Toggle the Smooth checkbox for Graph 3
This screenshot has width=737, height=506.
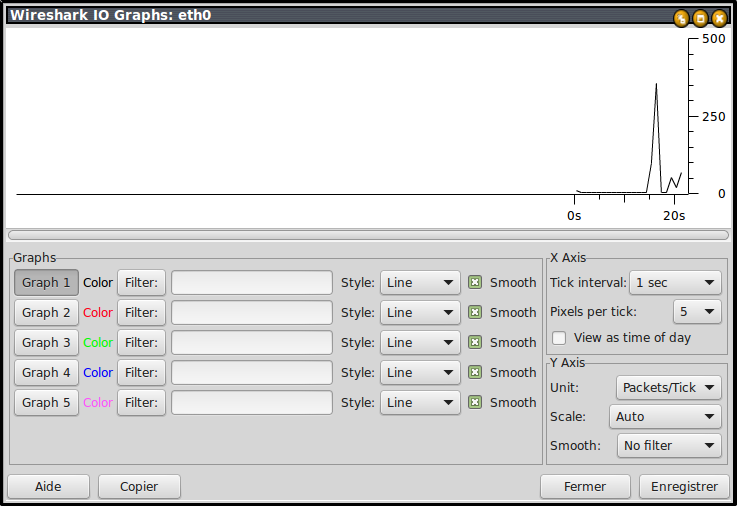(x=475, y=343)
